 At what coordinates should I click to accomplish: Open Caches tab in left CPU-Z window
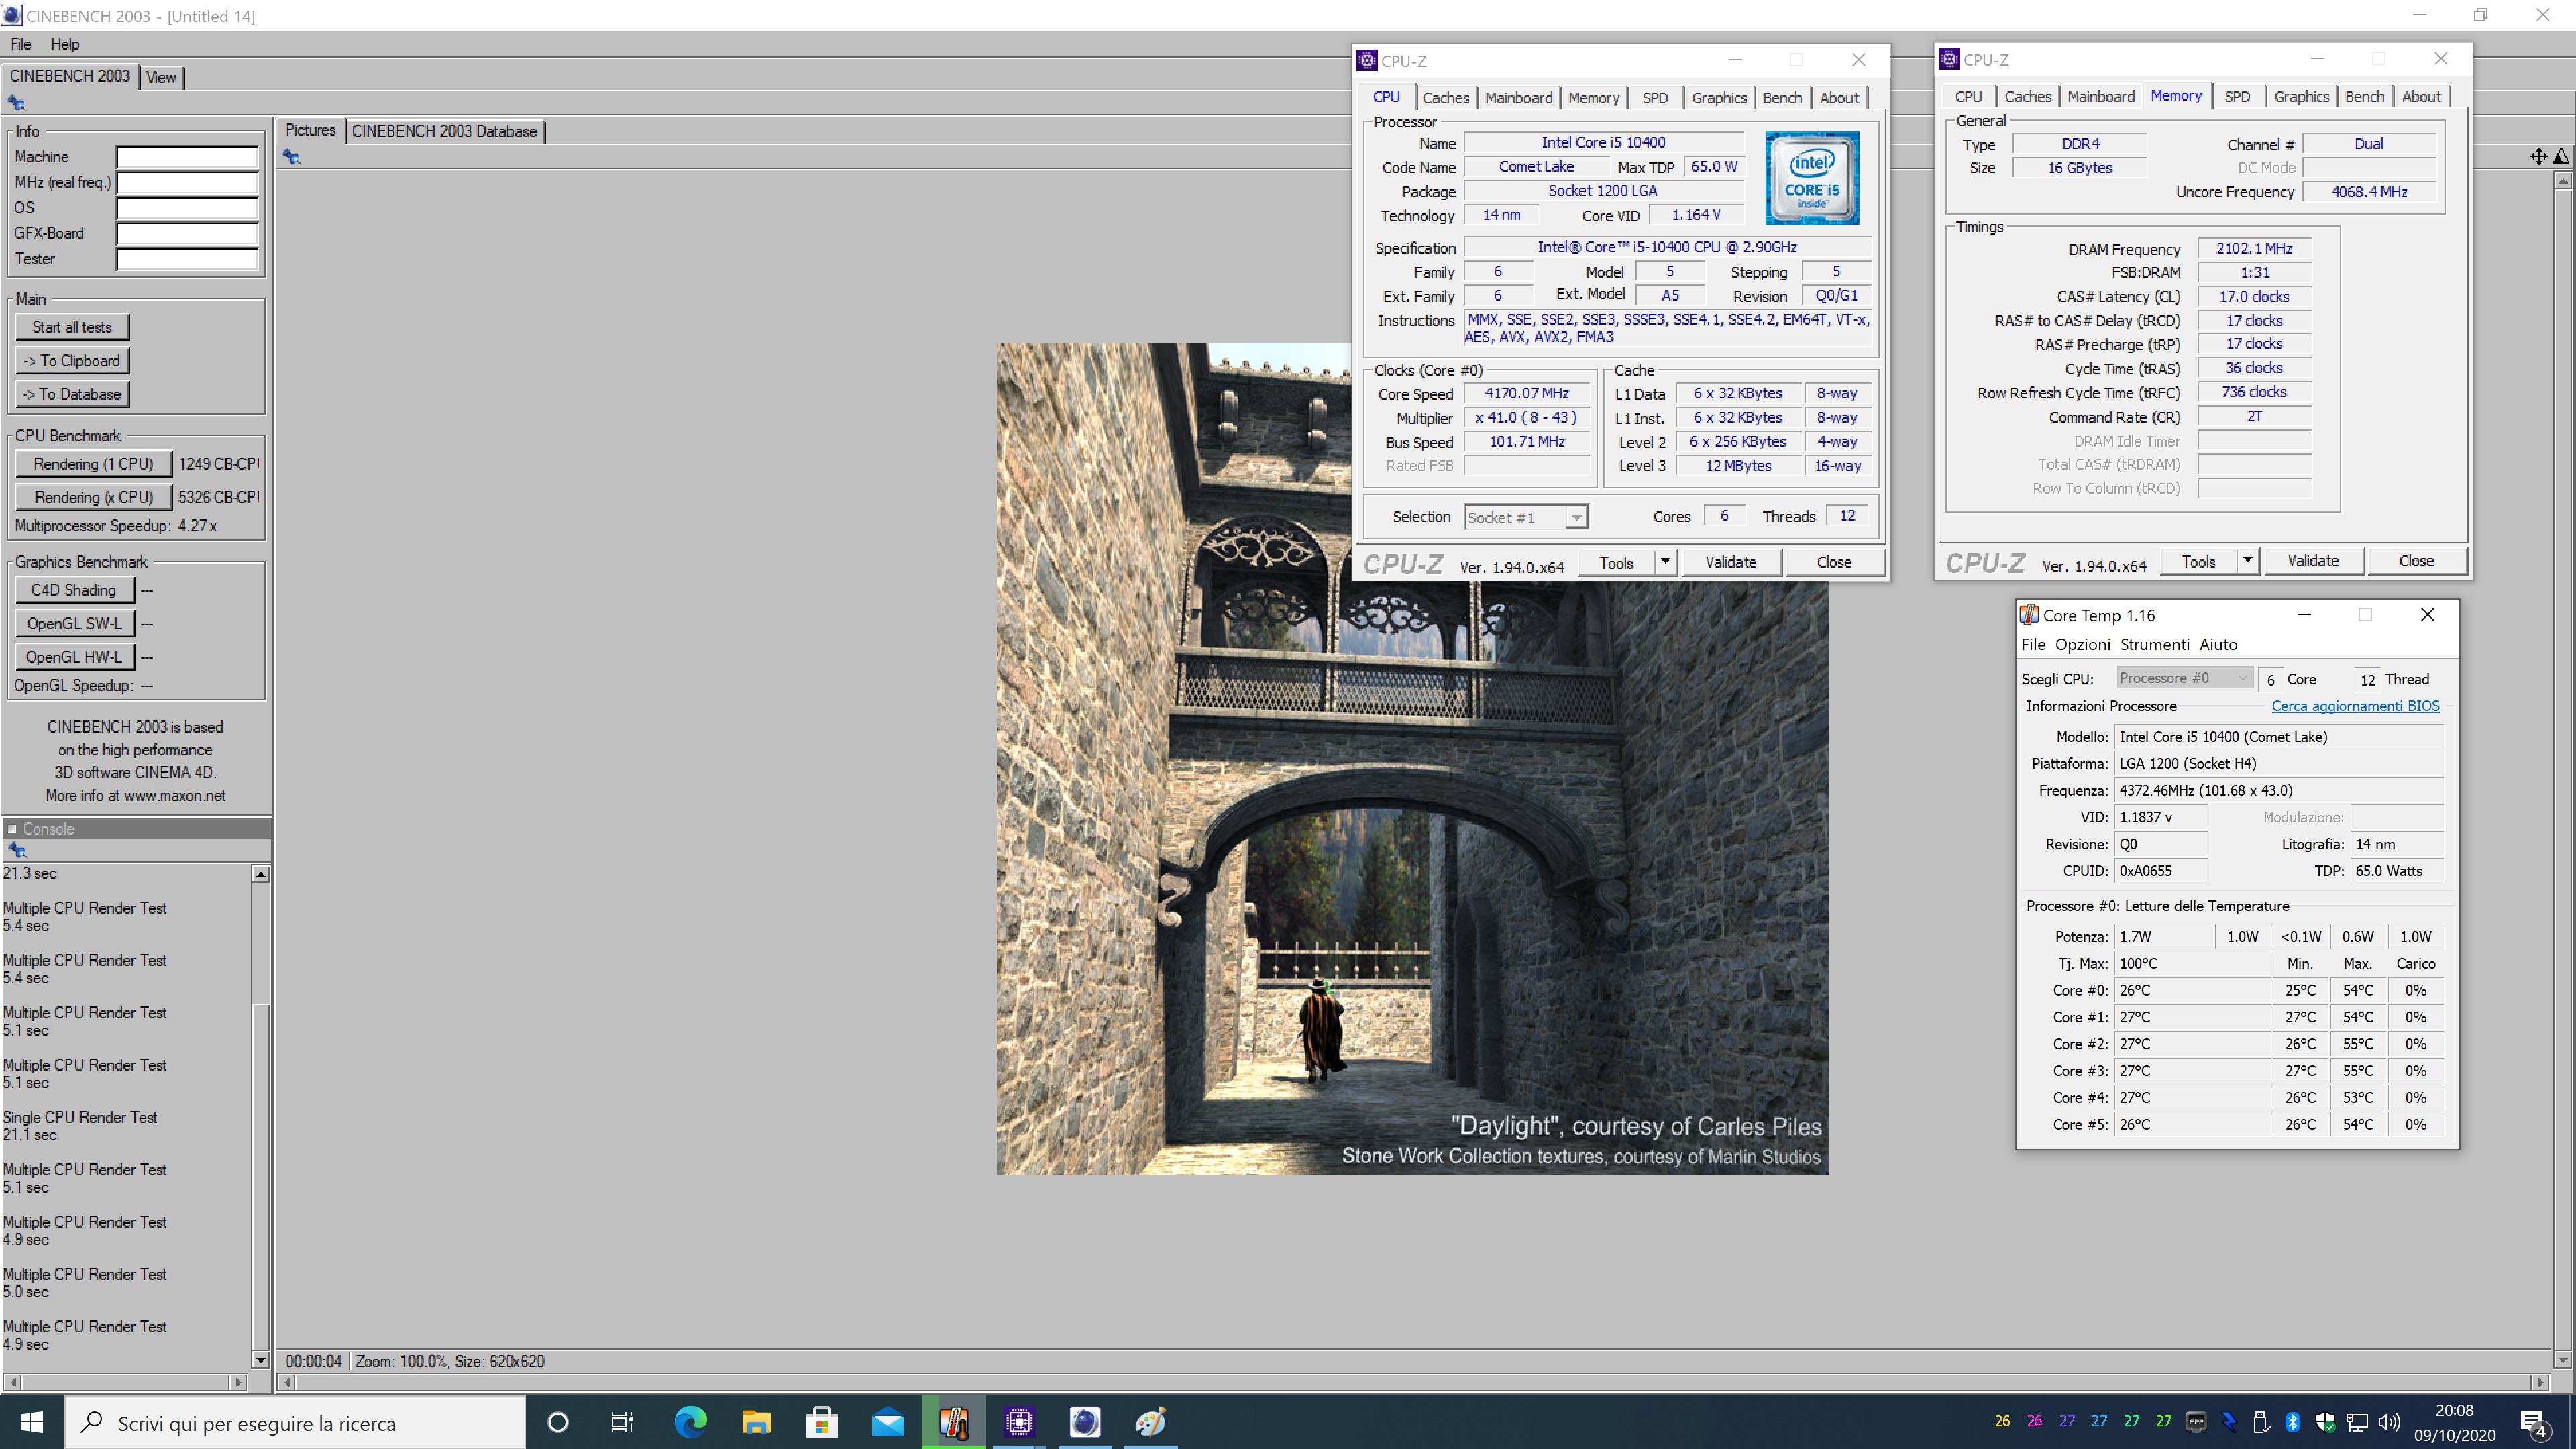click(x=1446, y=97)
